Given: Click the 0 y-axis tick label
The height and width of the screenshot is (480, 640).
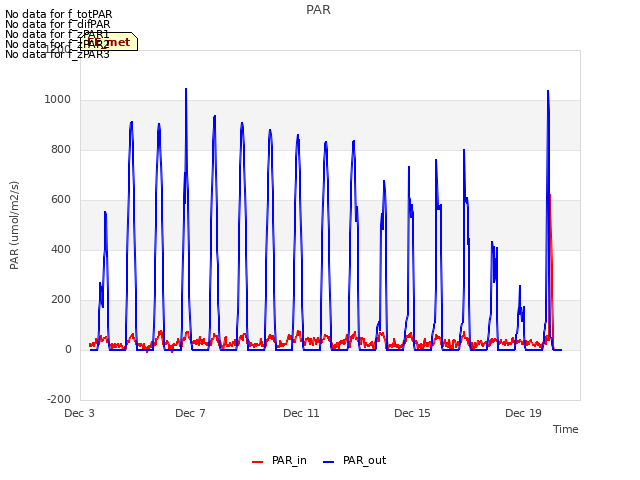Looking at the screenshot, I should pos(68,350).
